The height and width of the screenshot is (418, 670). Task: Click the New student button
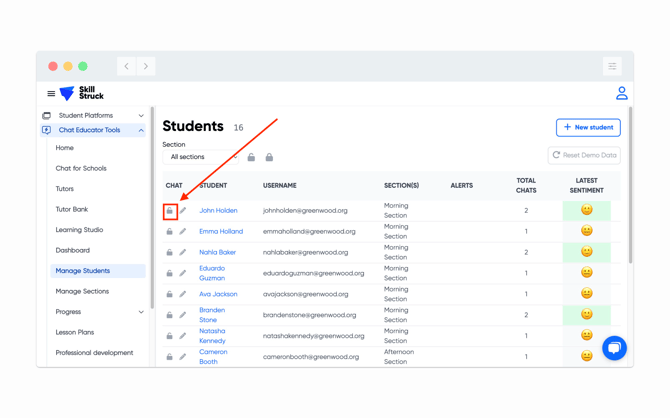588,128
